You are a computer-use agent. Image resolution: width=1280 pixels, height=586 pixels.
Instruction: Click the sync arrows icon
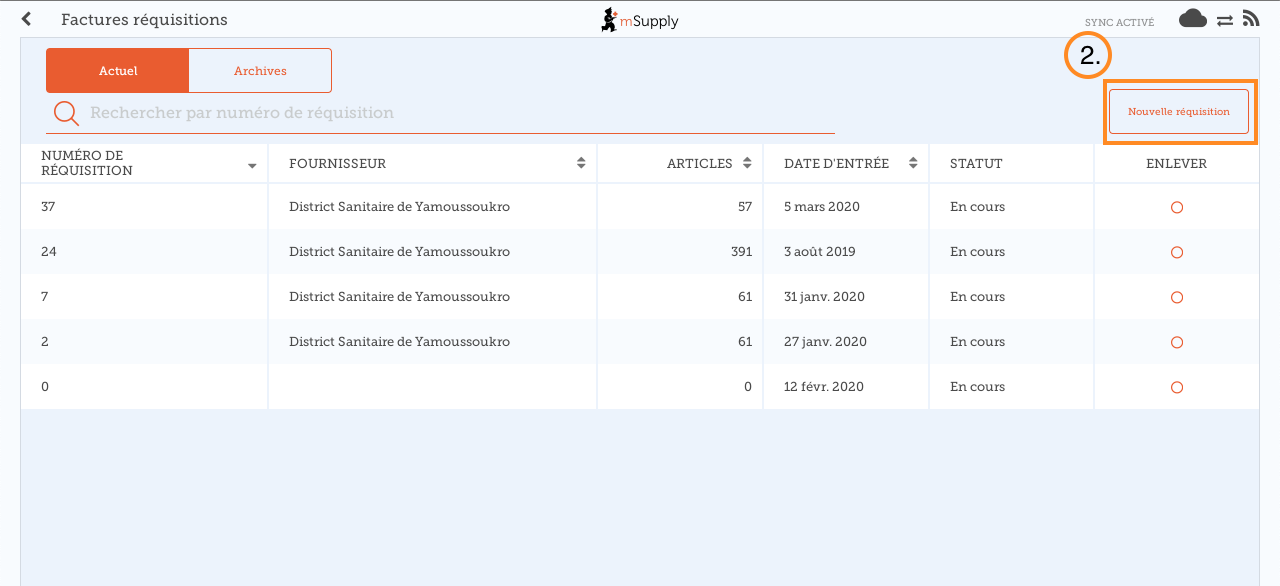(1224, 20)
